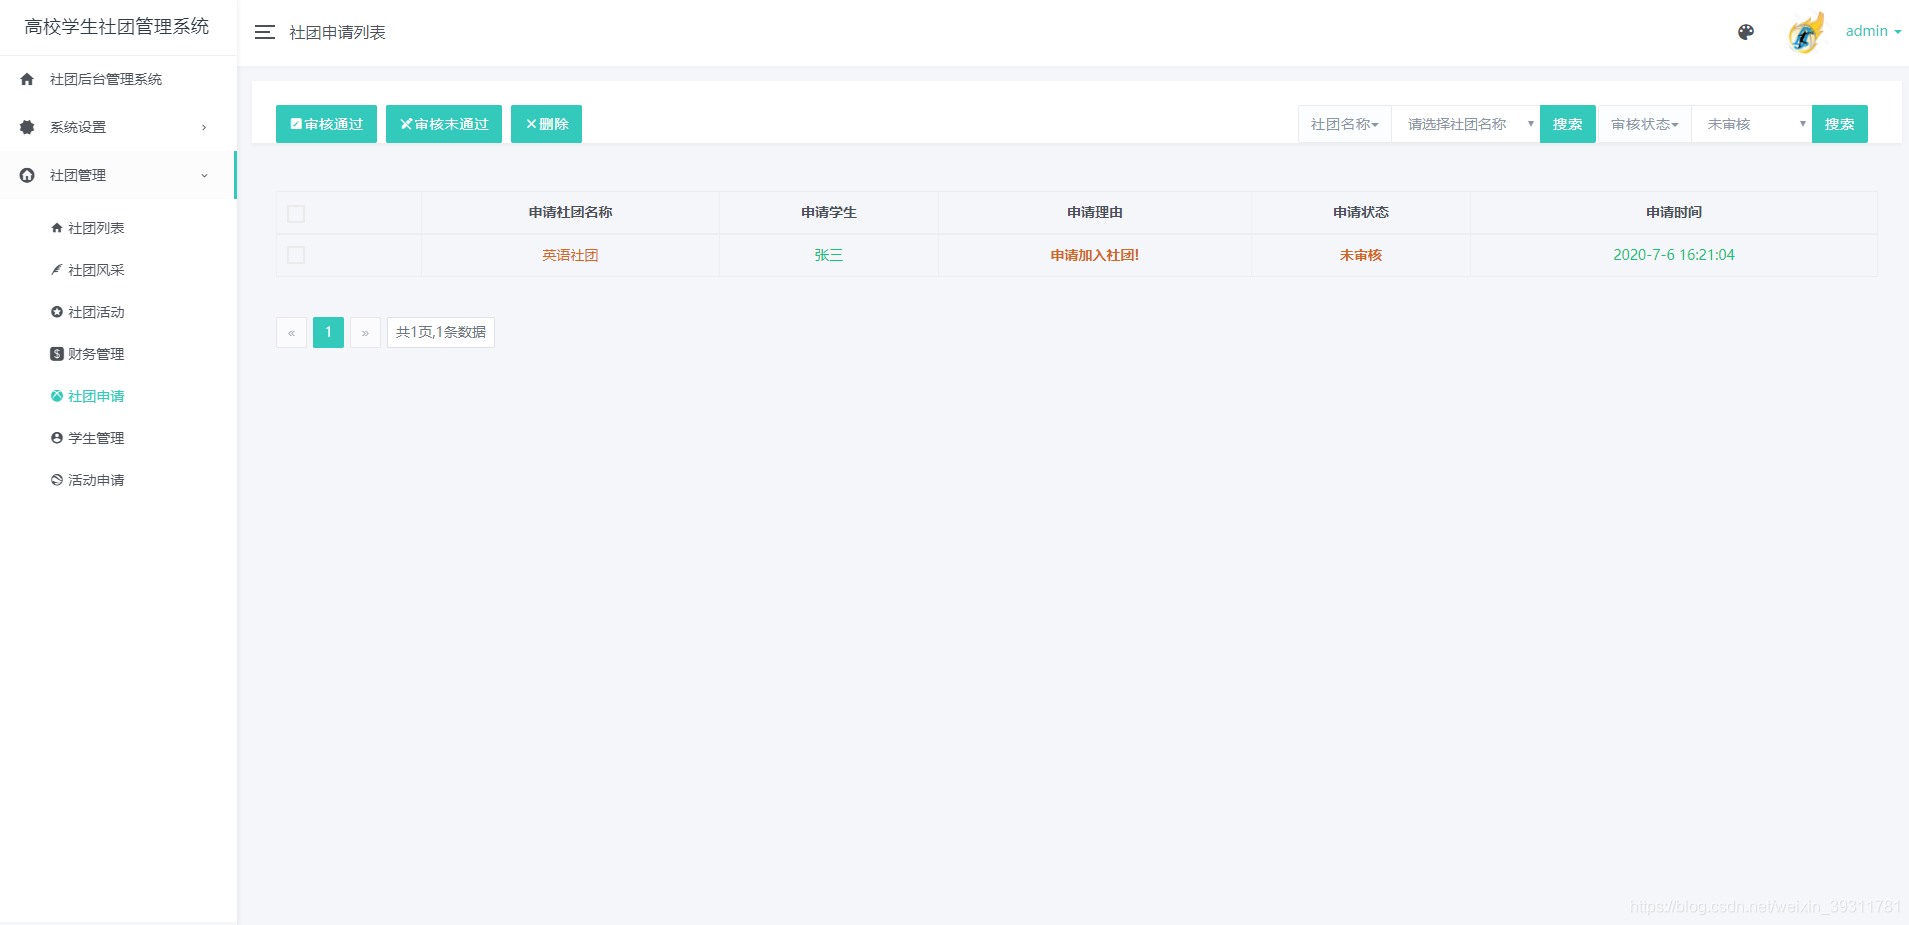
Task: Click 搜索 next to 未审核 select
Action: [x=1840, y=124]
